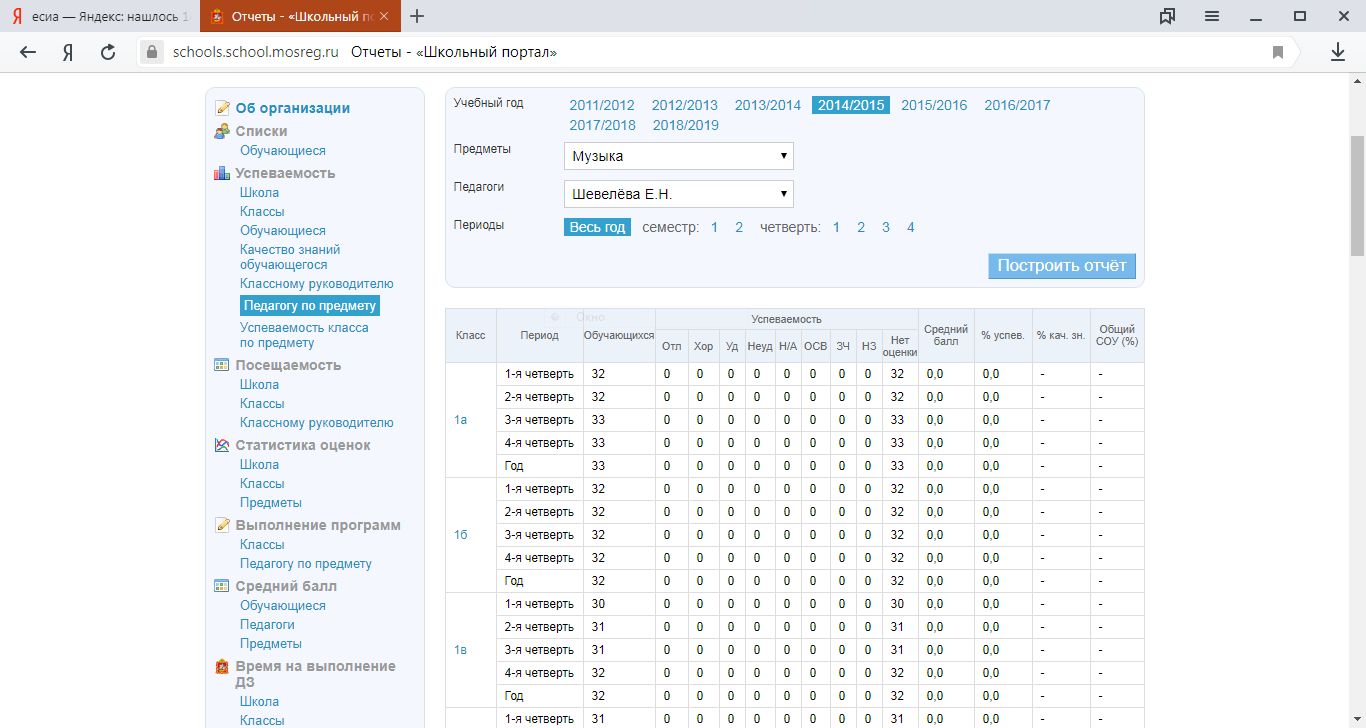Reload the current page
This screenshot has height=728, width=1366.
pos(108,52)
